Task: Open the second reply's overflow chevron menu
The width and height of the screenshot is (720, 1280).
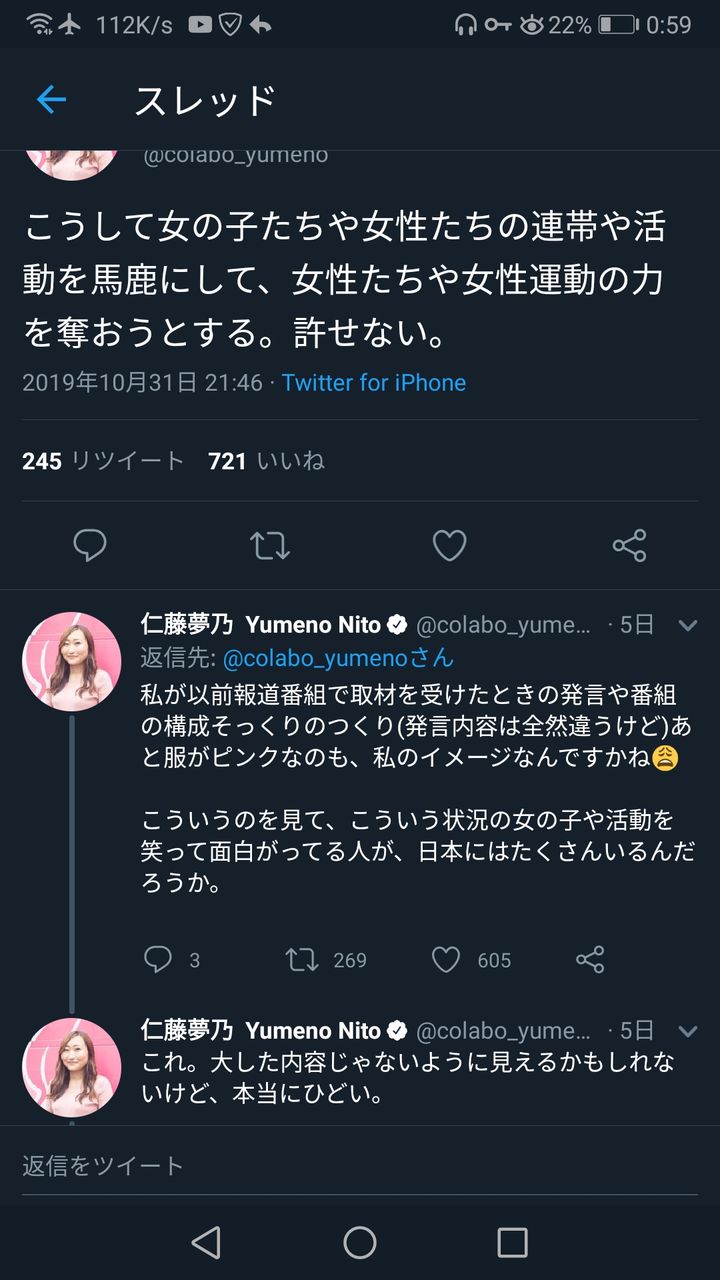Action: coord(688,1031)
